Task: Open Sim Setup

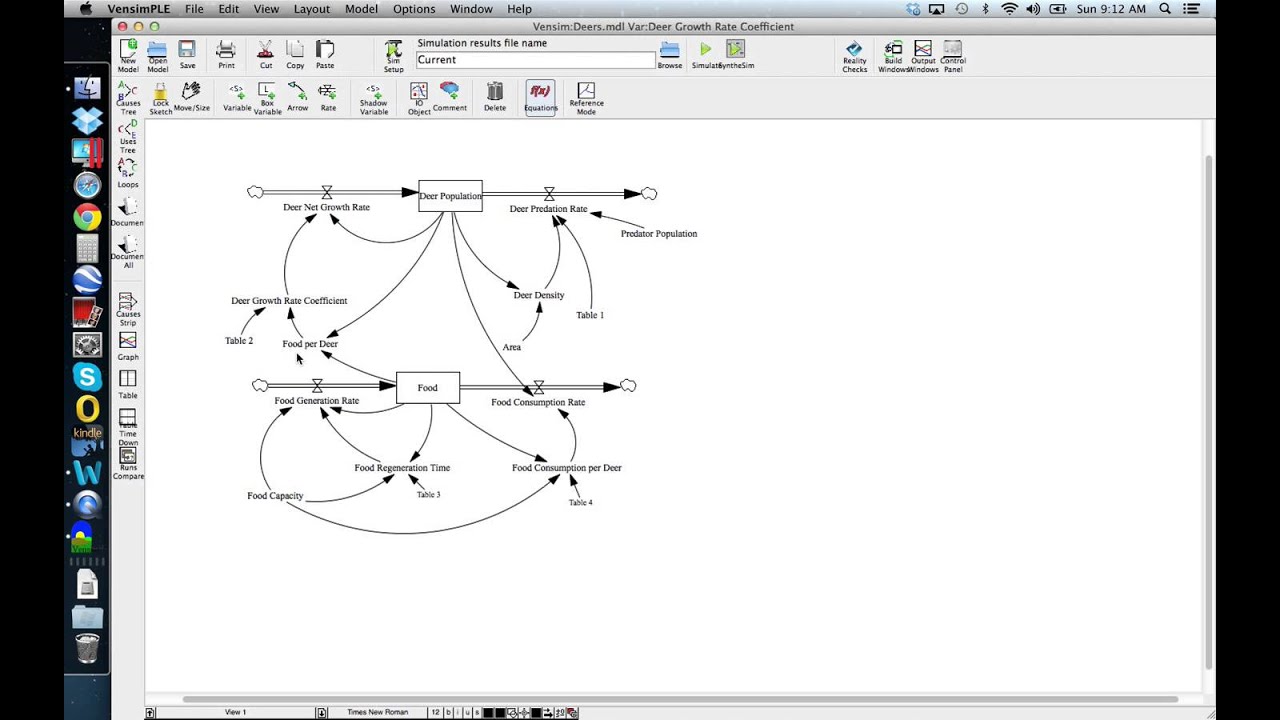Action: [x=394, y=56]
